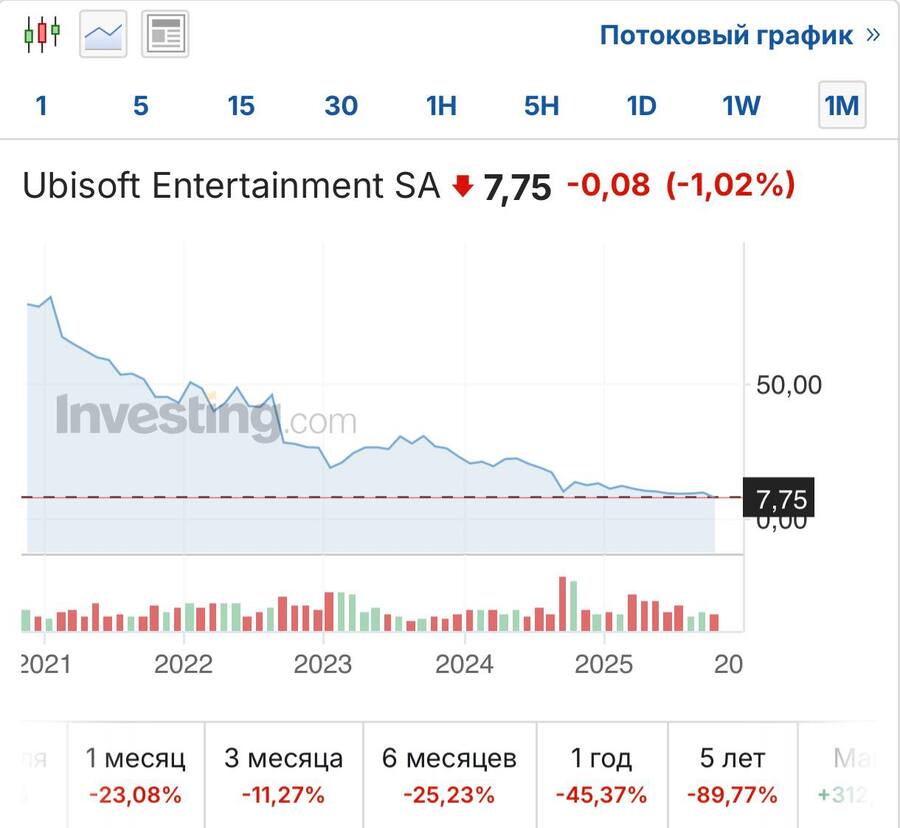Select the candlestick chart style icon
This screenshot has width=900, height=828.
tap(41, 31)
